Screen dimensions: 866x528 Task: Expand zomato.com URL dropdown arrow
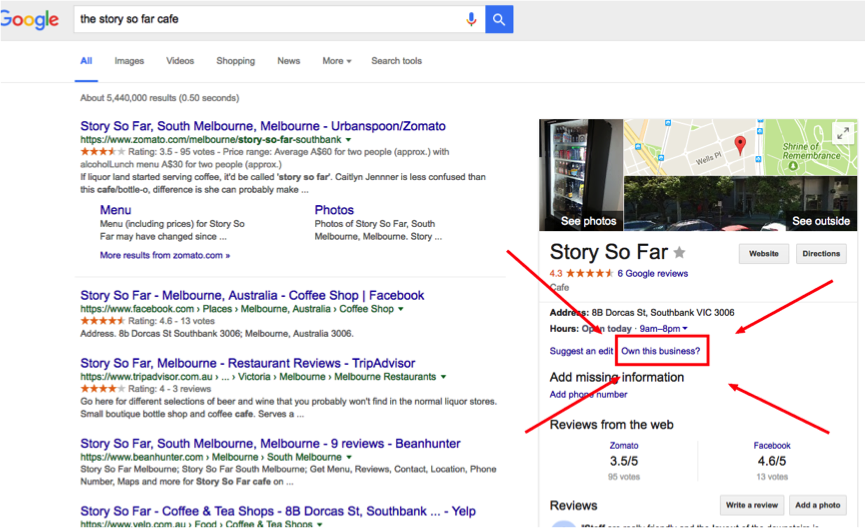pyautogui.click(x=348, y=140)
